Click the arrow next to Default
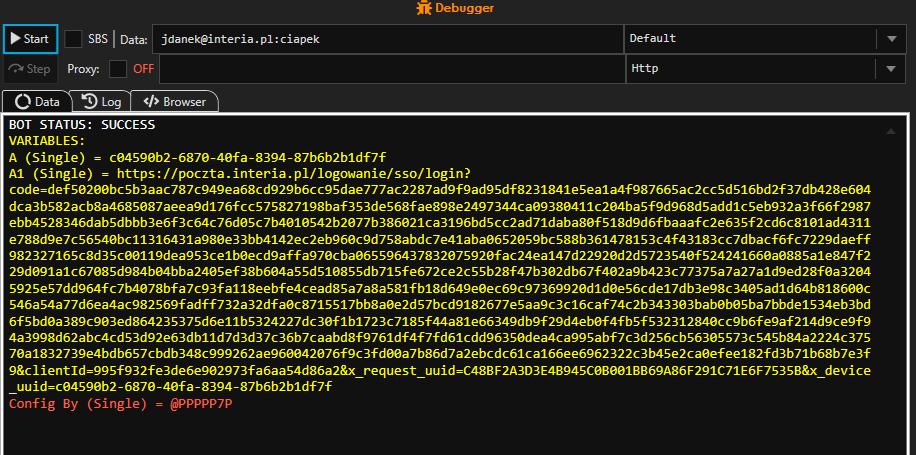The image size is (916, 455). (890, 39)
